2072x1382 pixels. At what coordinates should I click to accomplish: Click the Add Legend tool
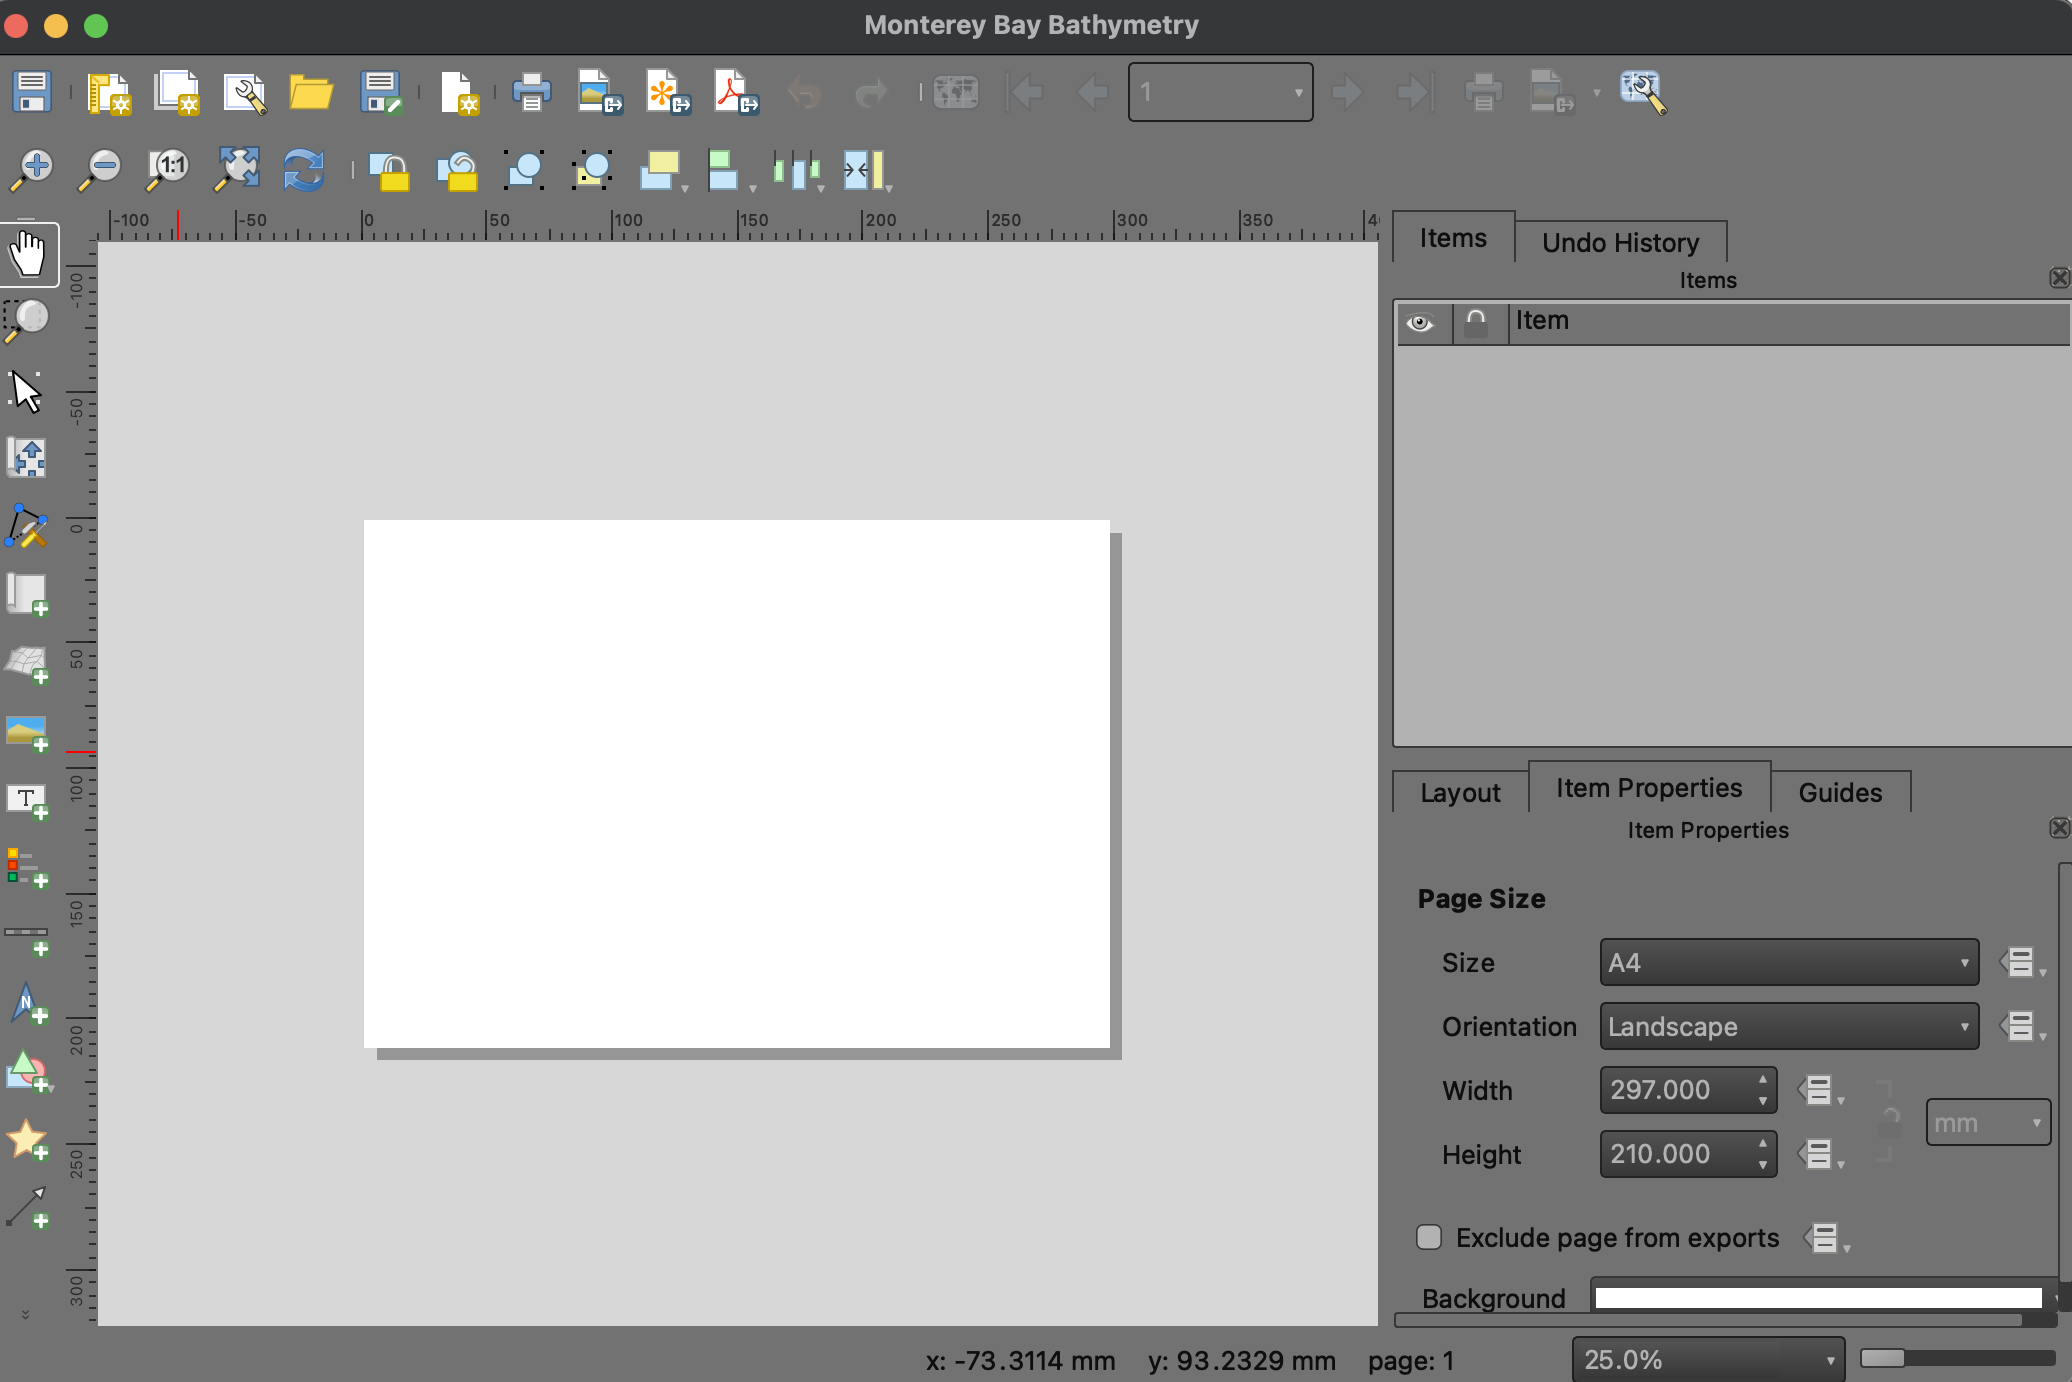pyautogui.click(x=27, y=868)
